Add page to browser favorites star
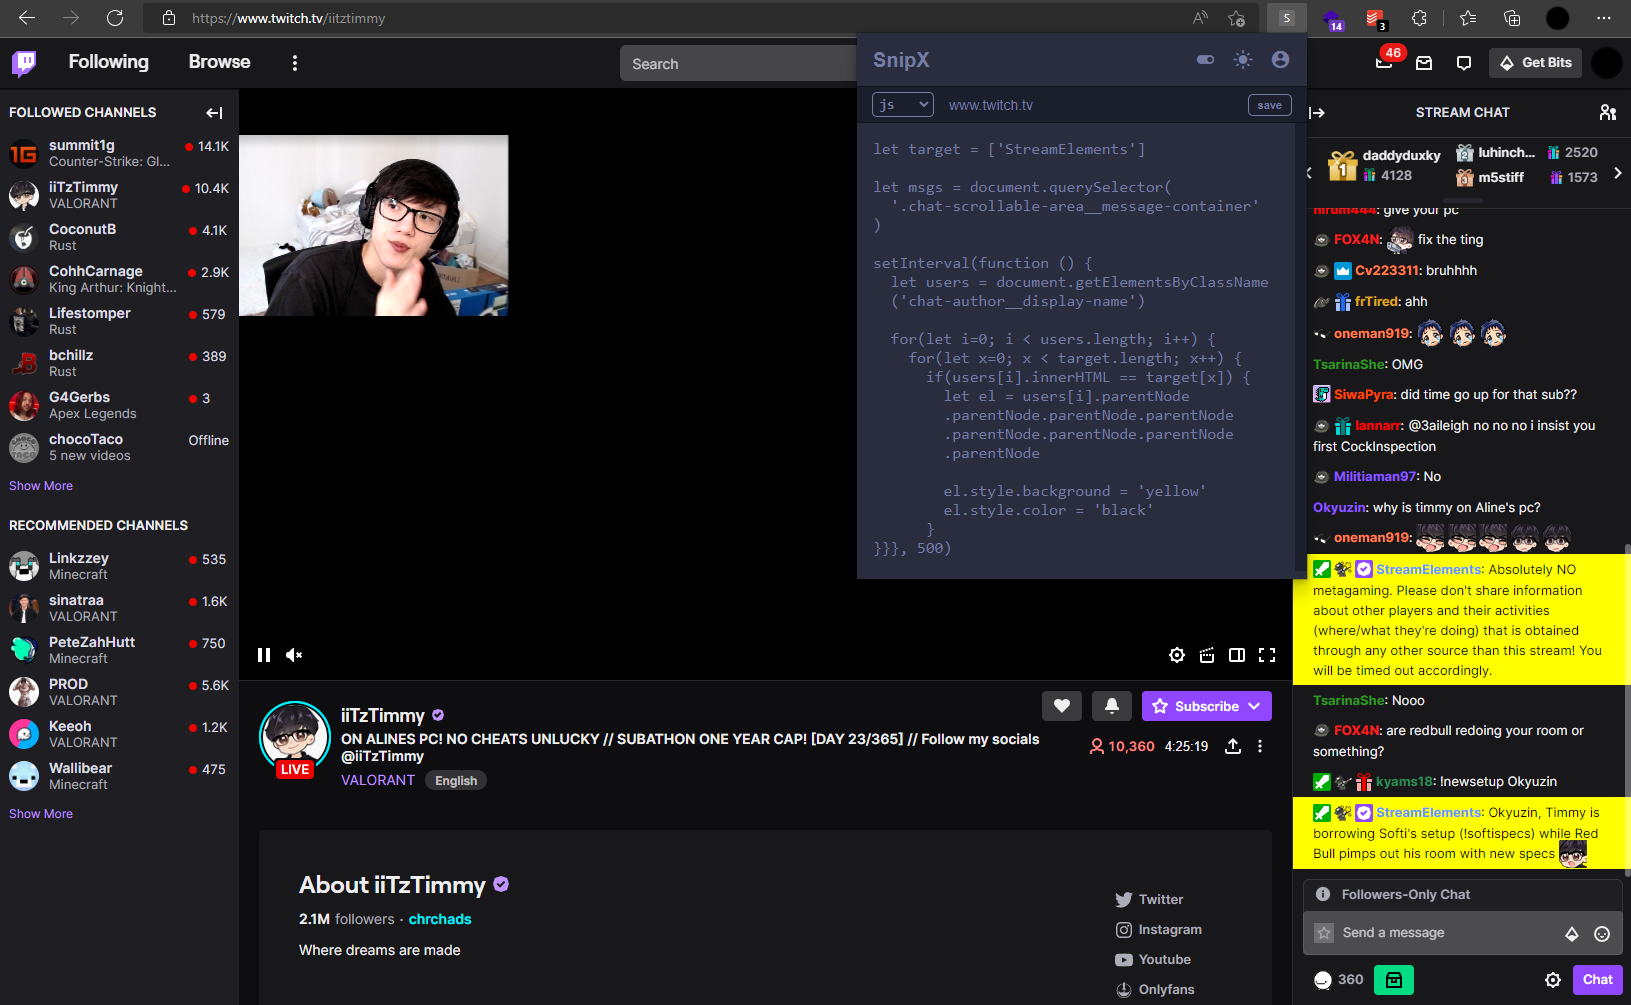The height and width of the screenshot is (1005, 1631). point(1237,18)
